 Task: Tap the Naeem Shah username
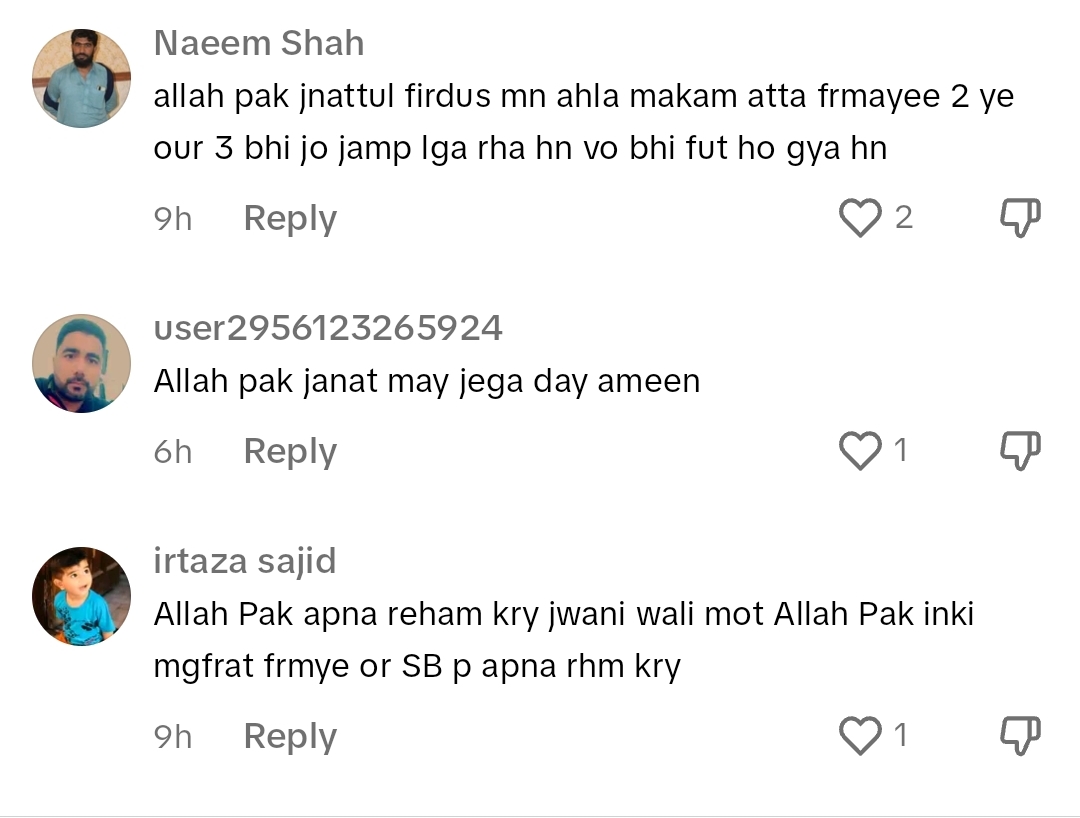point(258,43)
